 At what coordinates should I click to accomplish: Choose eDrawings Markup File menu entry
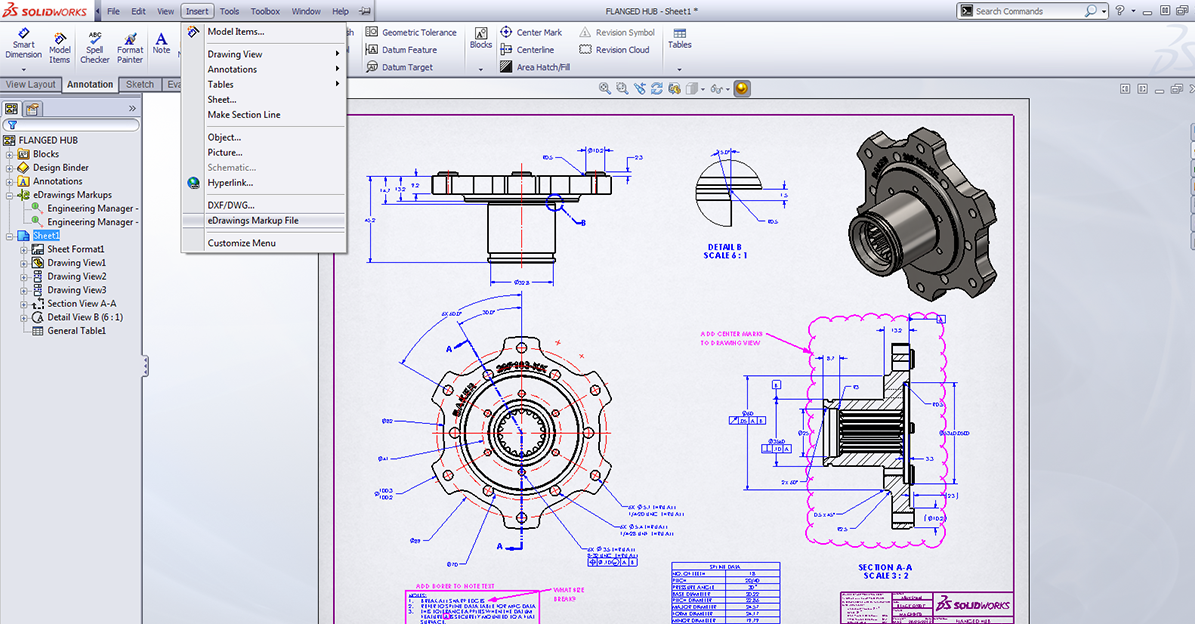(x=253, y=221)
